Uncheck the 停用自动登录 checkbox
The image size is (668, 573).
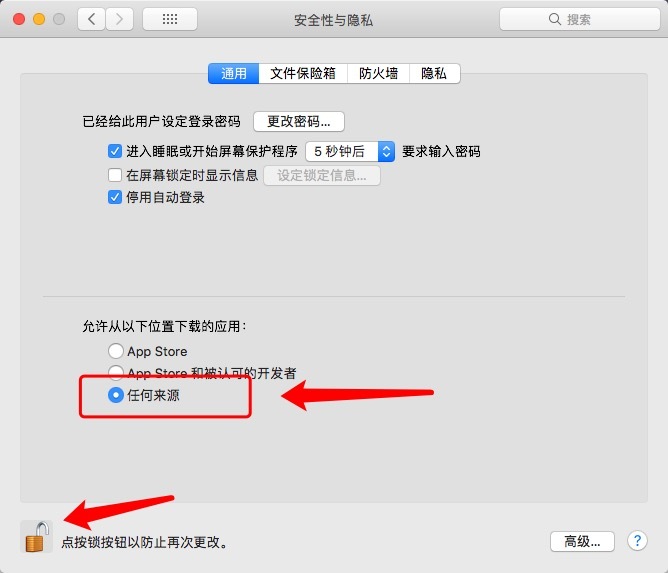click(115, 197)
